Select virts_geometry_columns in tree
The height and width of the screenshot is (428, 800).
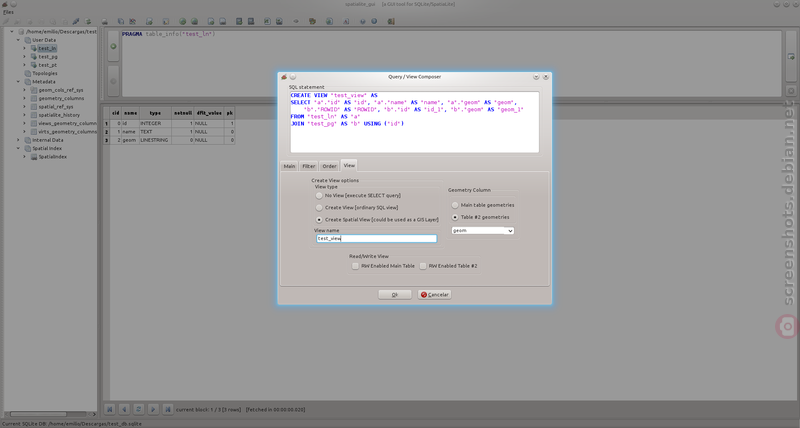pos(67,132)
